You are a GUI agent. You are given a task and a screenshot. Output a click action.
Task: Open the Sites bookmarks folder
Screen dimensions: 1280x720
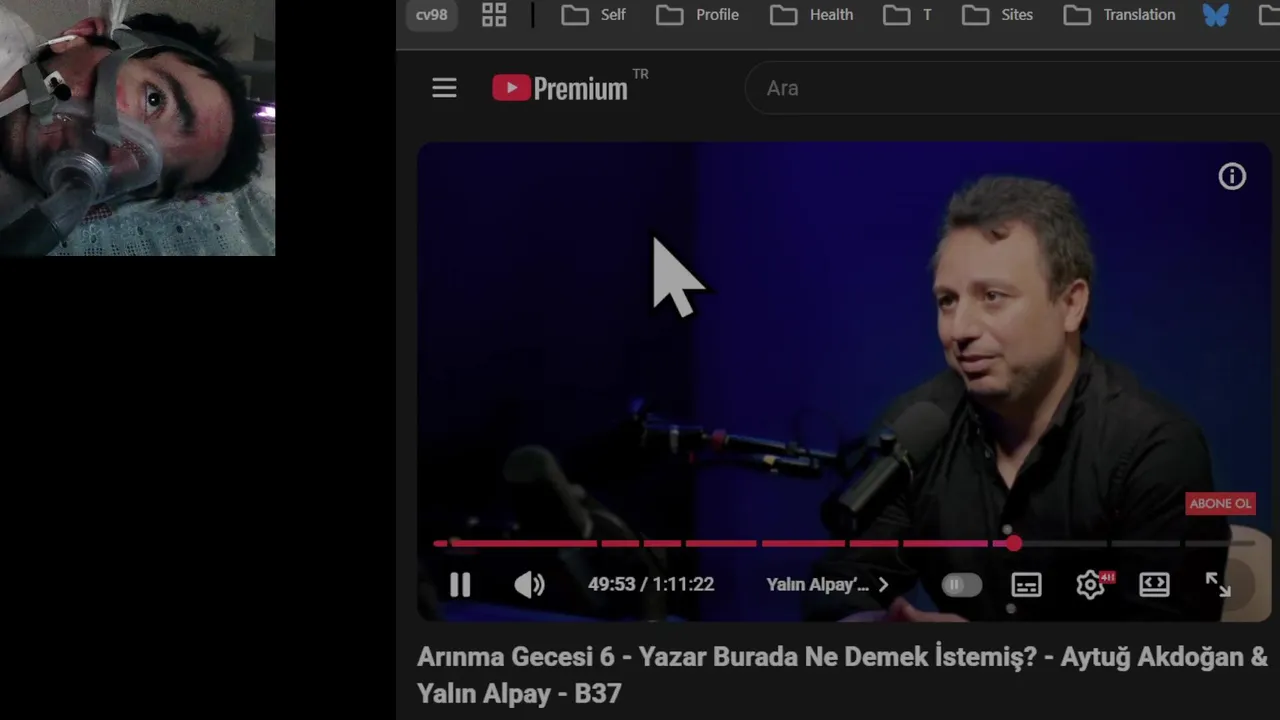(997, 15)
